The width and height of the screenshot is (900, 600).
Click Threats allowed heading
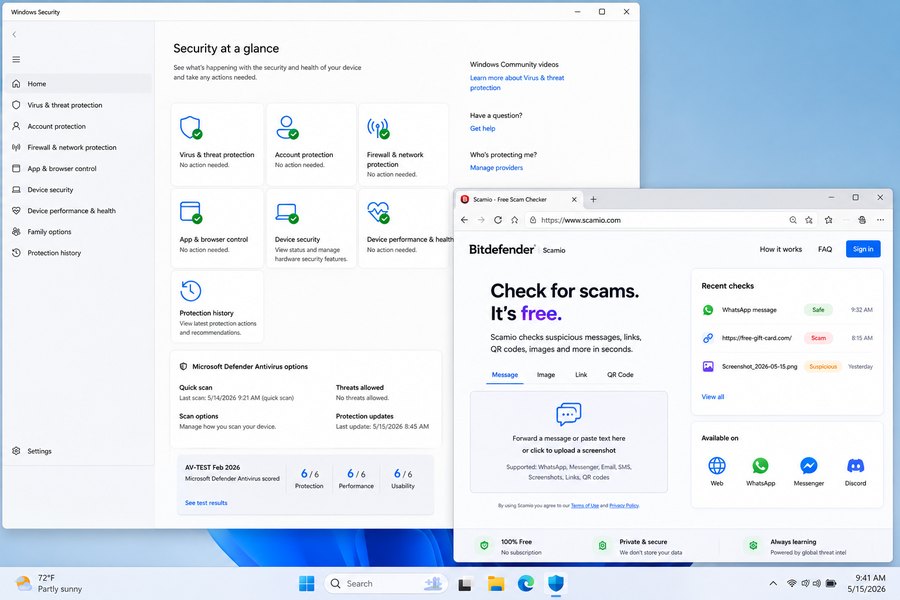[359, 388]
